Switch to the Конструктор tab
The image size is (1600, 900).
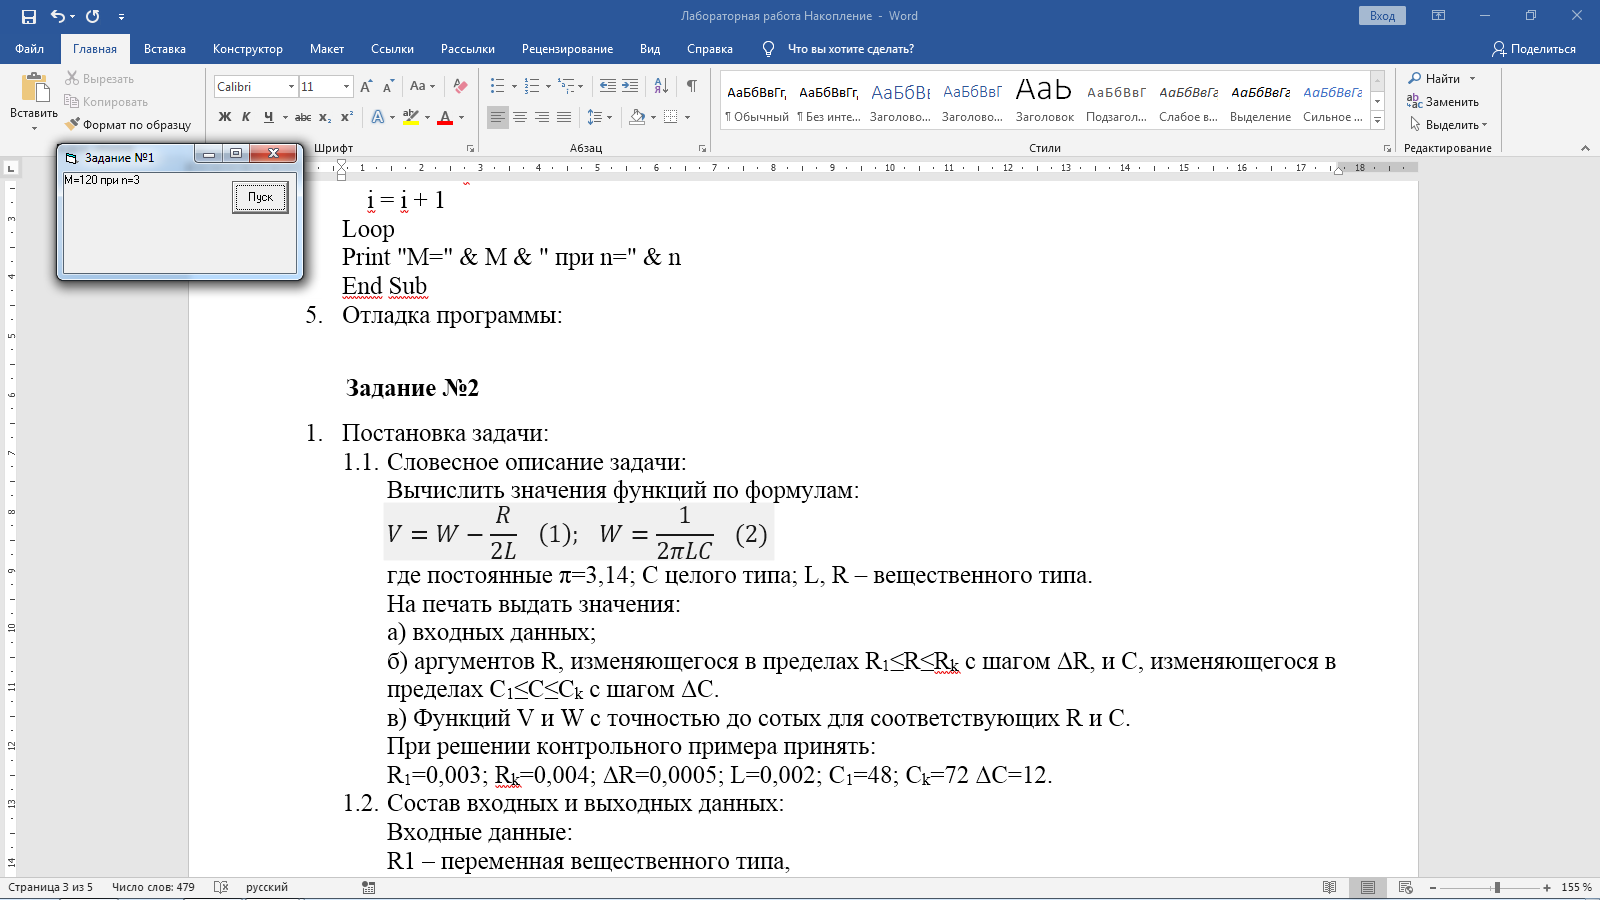[248, 49]
